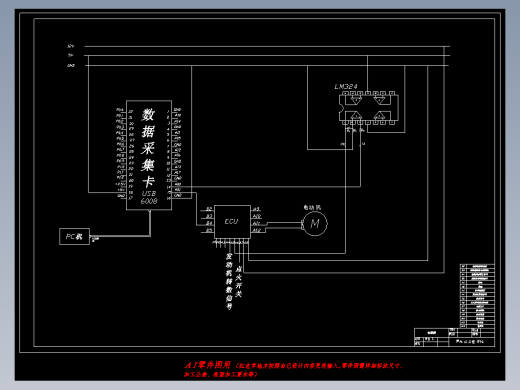Image resolution: width=520 pixels, height=390 pixels.
Task: Click the 点火开关 vertical label
Action: 239,281
